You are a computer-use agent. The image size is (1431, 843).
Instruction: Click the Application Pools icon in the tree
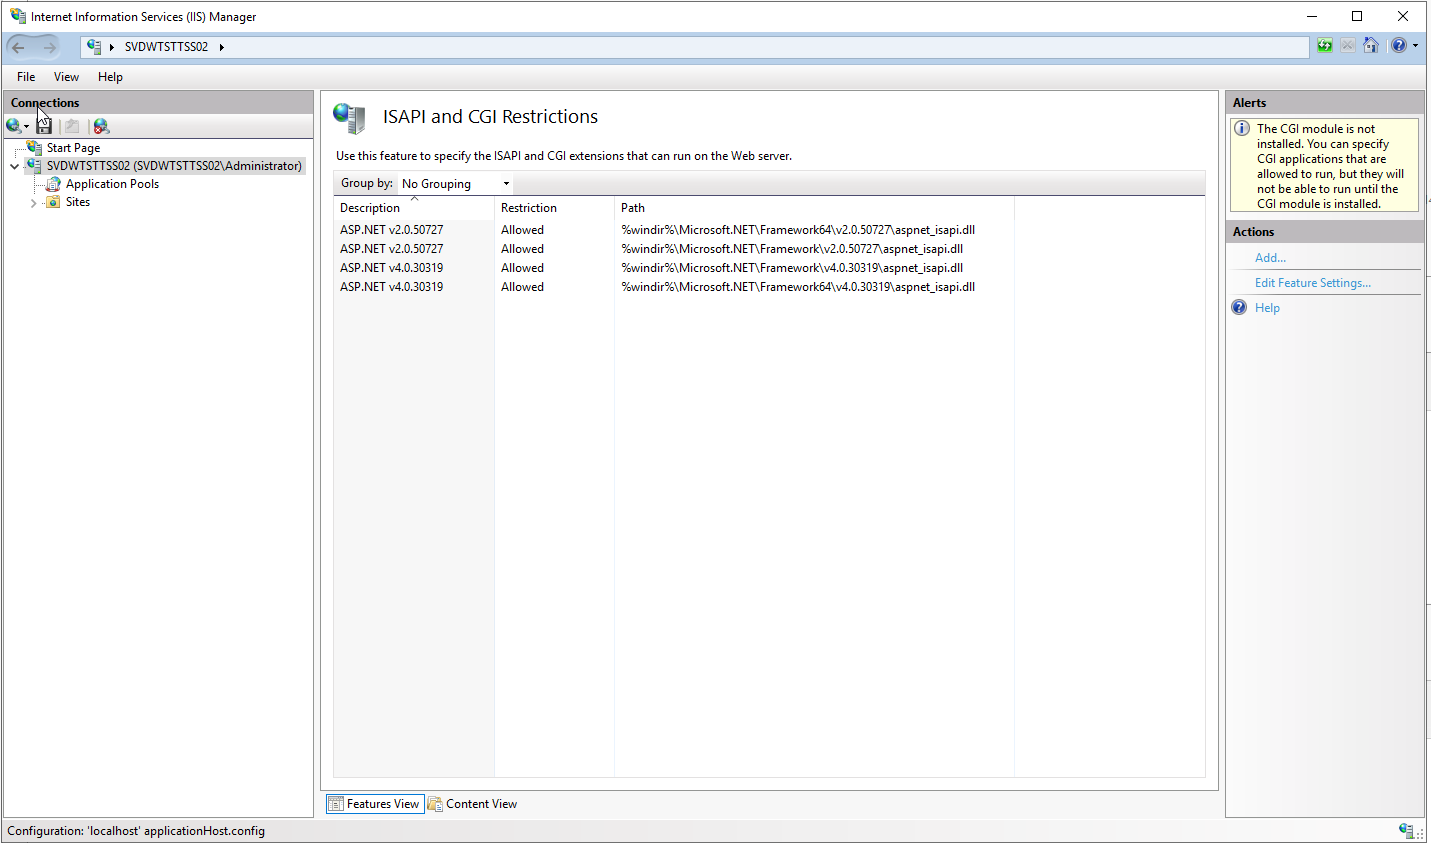pos(53,184)
